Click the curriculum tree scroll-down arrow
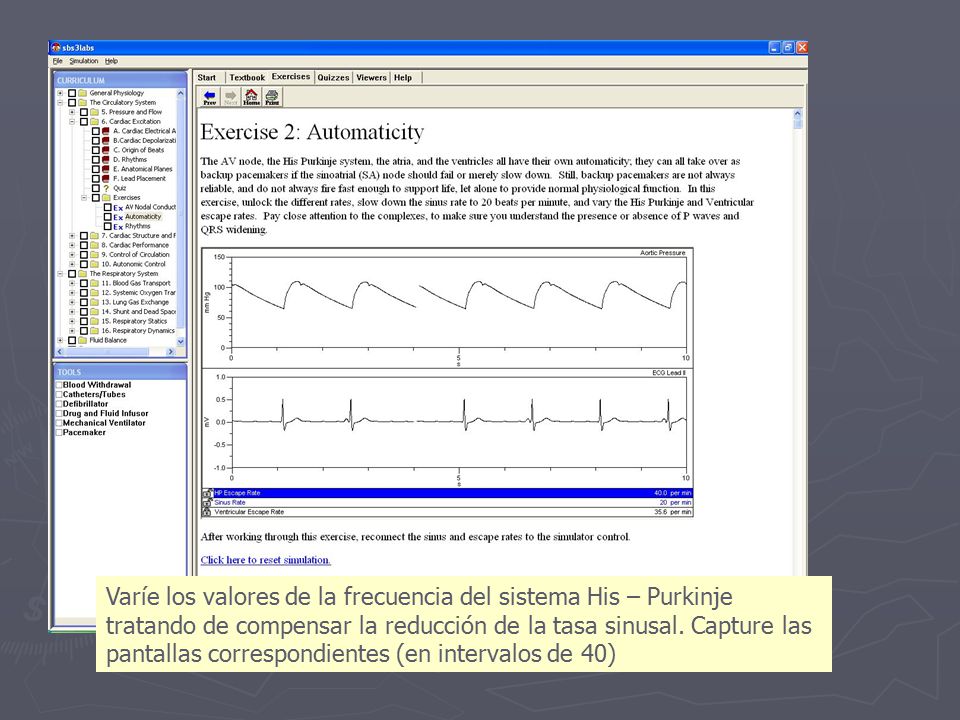Image resolution: width=960 pixels, height=720 pixels. (181, 342)
